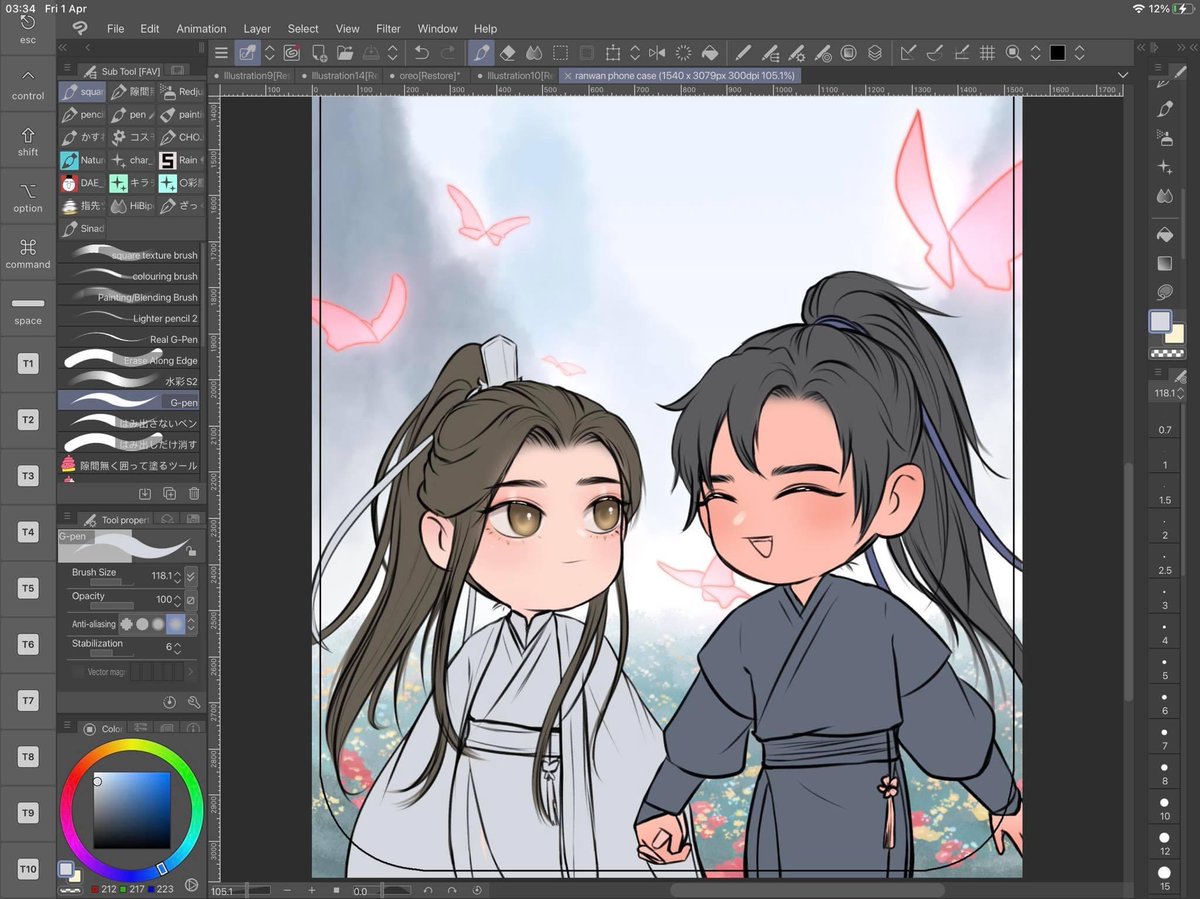Screen dimensions: 1200x899
Task: Select the blend droplet tool in command bar
Action: 533,53
